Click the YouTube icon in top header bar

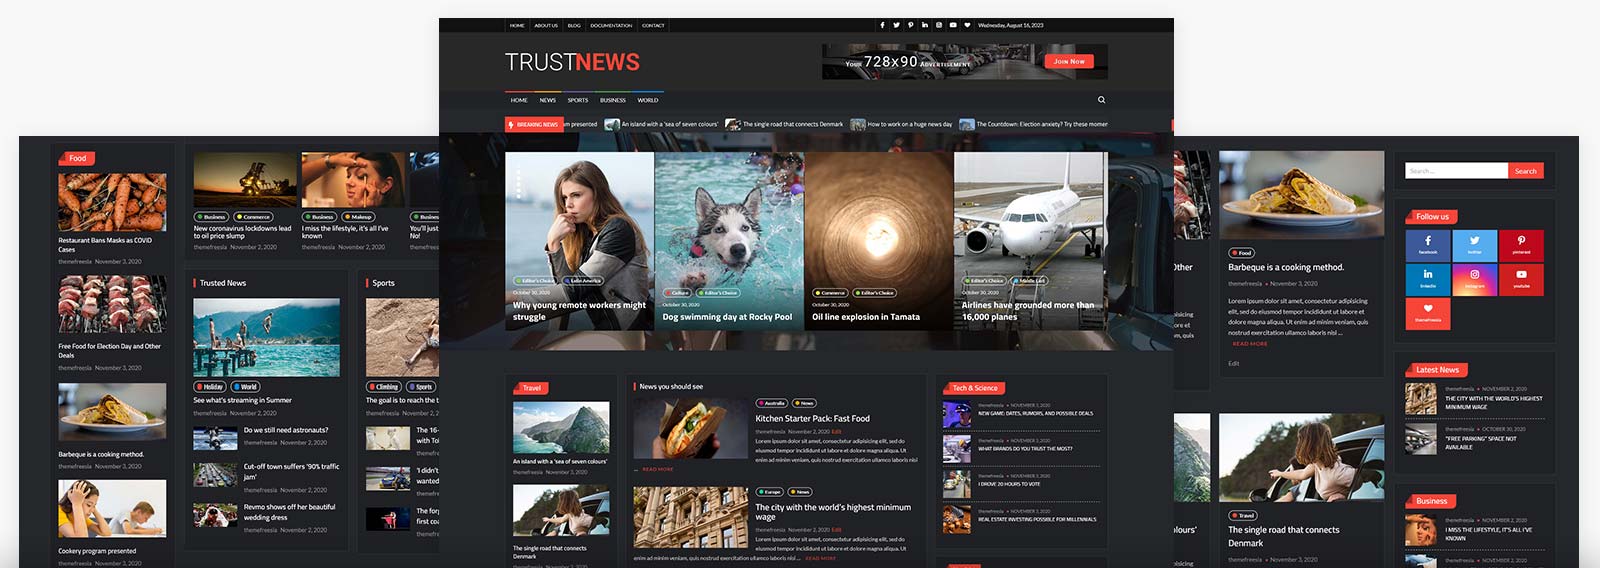click(953, 25)
